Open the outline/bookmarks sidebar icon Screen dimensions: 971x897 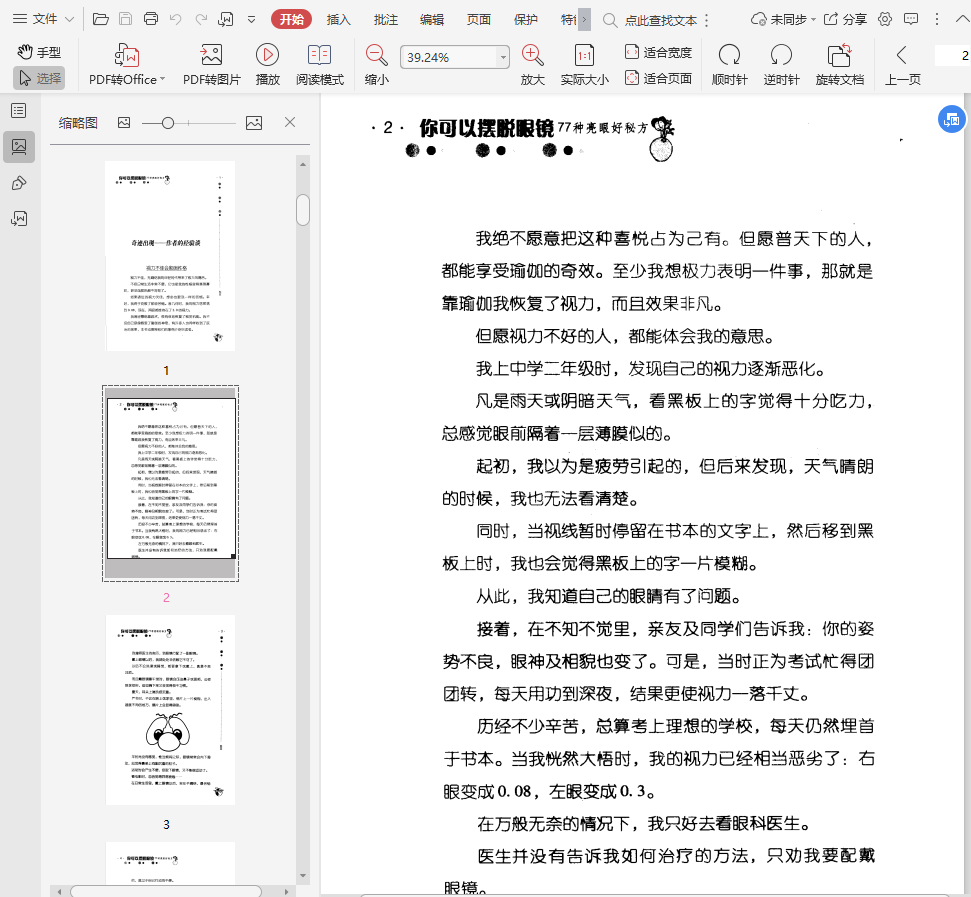[x=19, y=111]
